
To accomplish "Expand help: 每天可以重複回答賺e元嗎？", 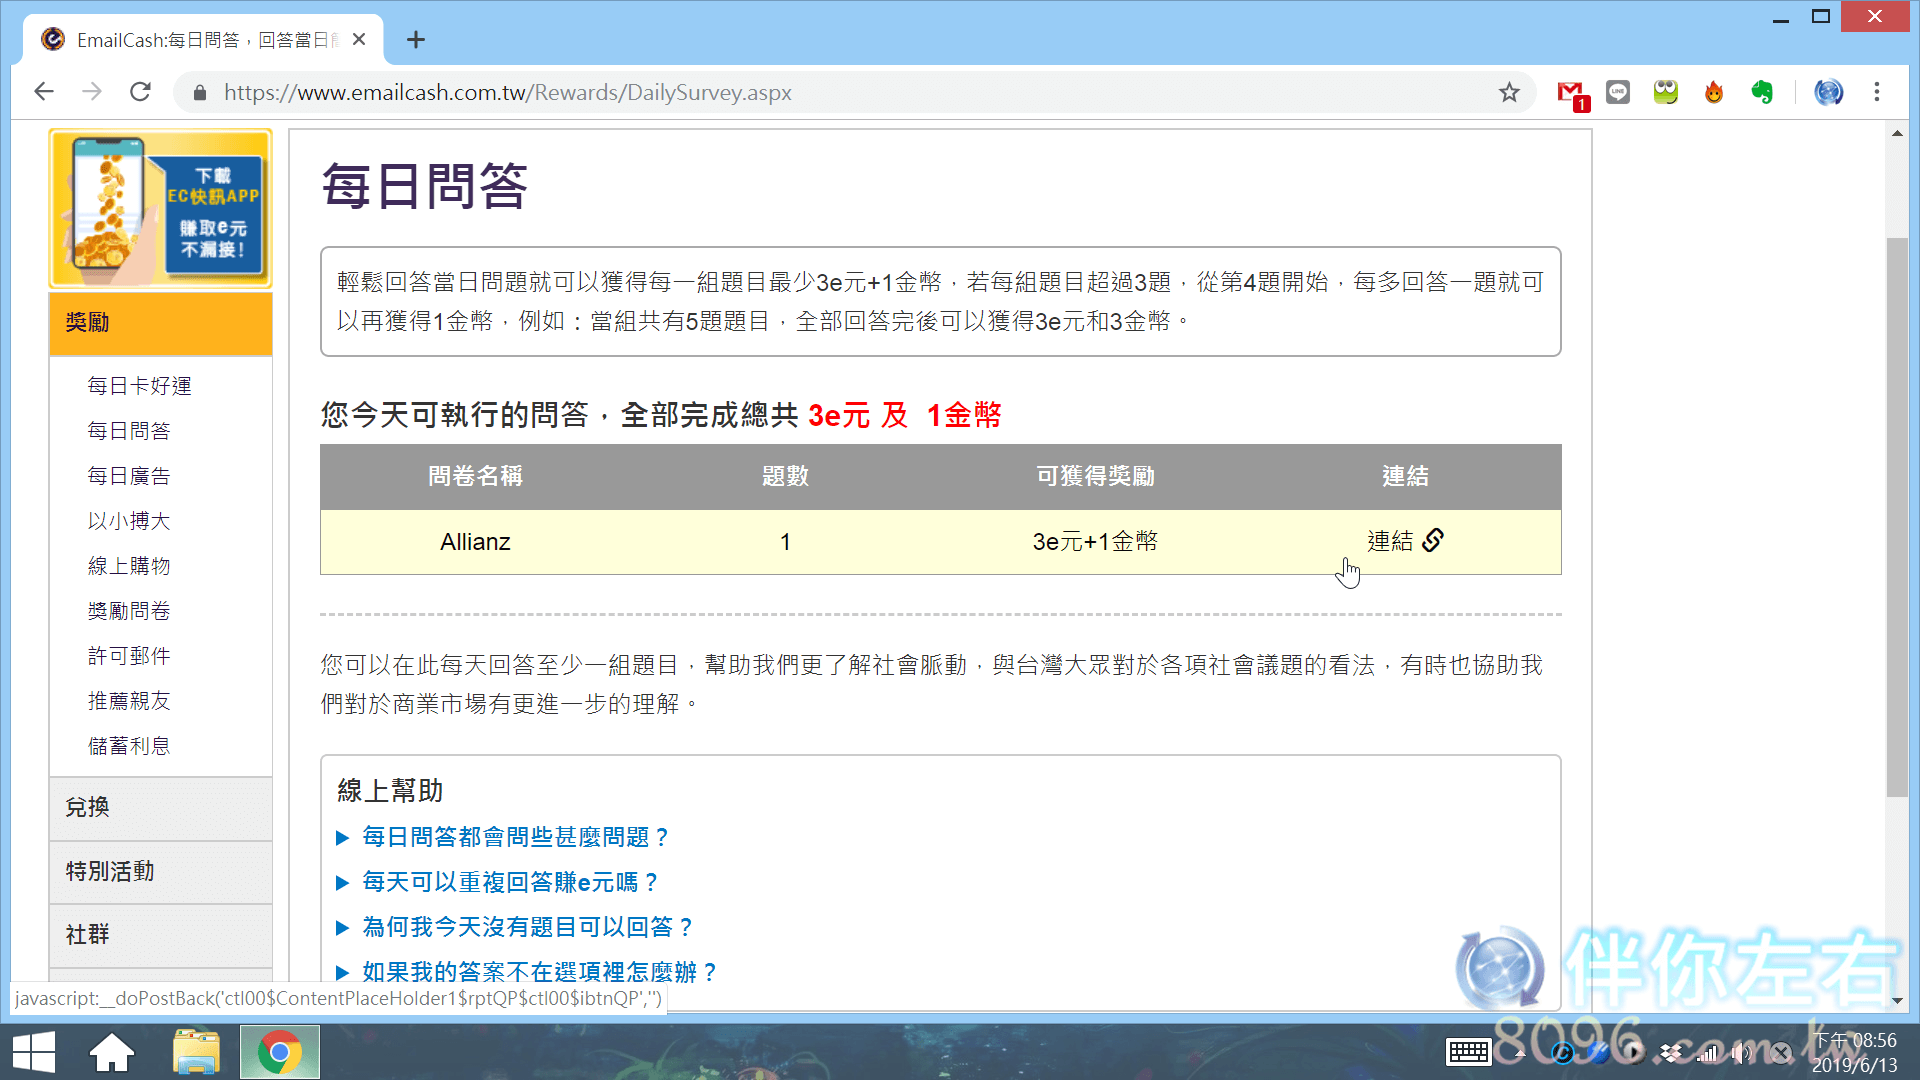I will tap(510, 882).
